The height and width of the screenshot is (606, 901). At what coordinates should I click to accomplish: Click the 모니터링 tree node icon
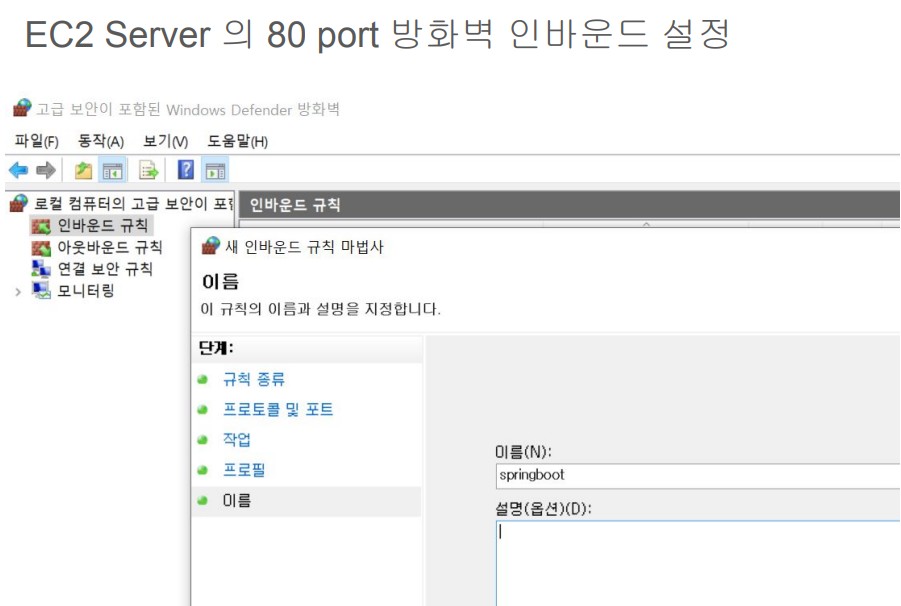[x=41, y=290]
